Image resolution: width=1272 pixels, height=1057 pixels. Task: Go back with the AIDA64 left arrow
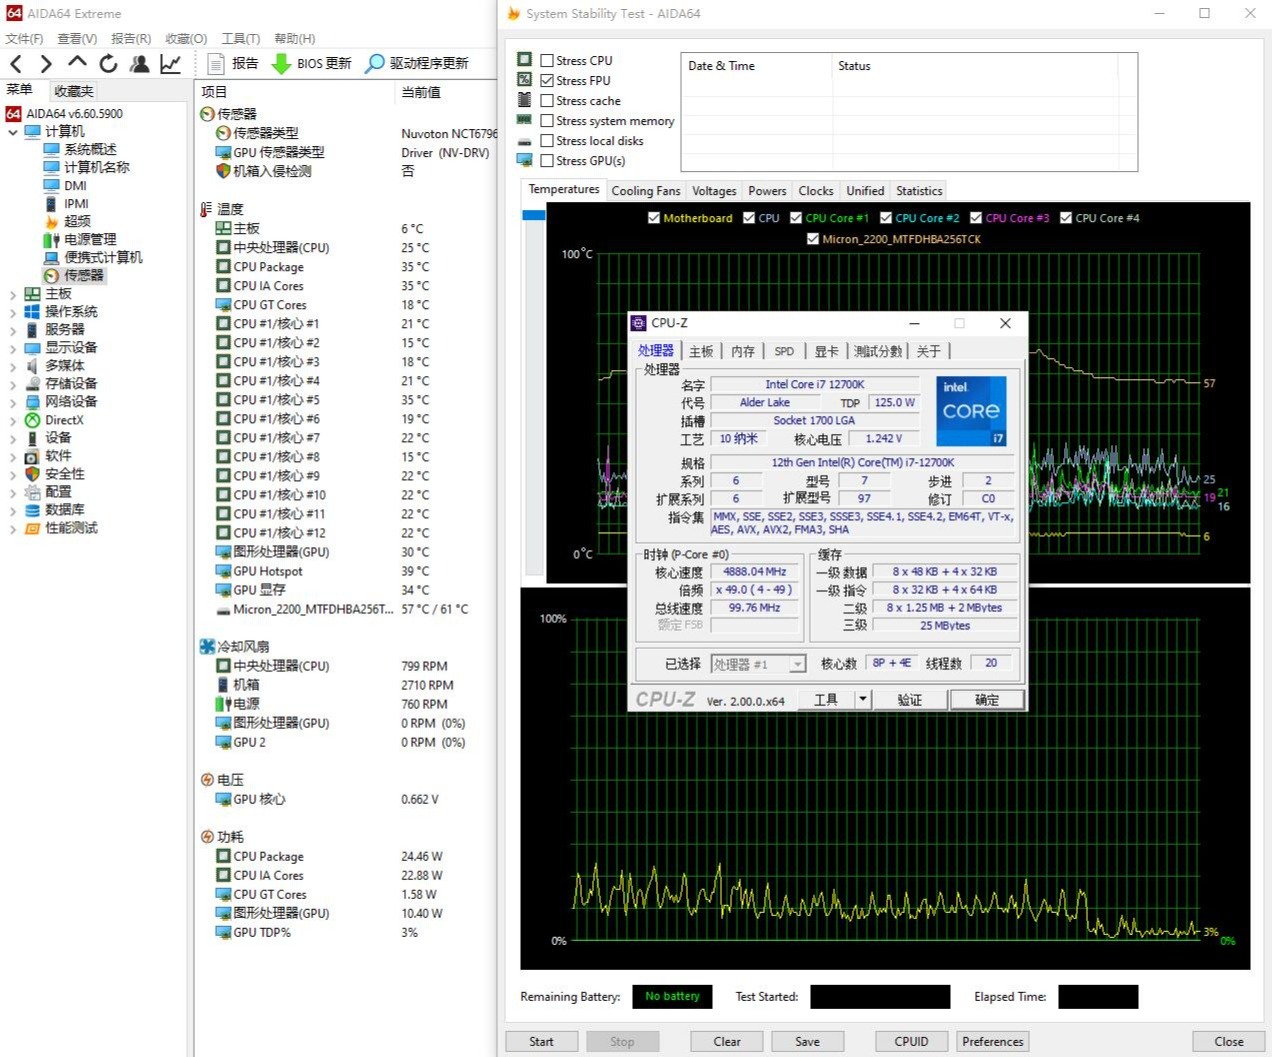(x=16, y=64)
